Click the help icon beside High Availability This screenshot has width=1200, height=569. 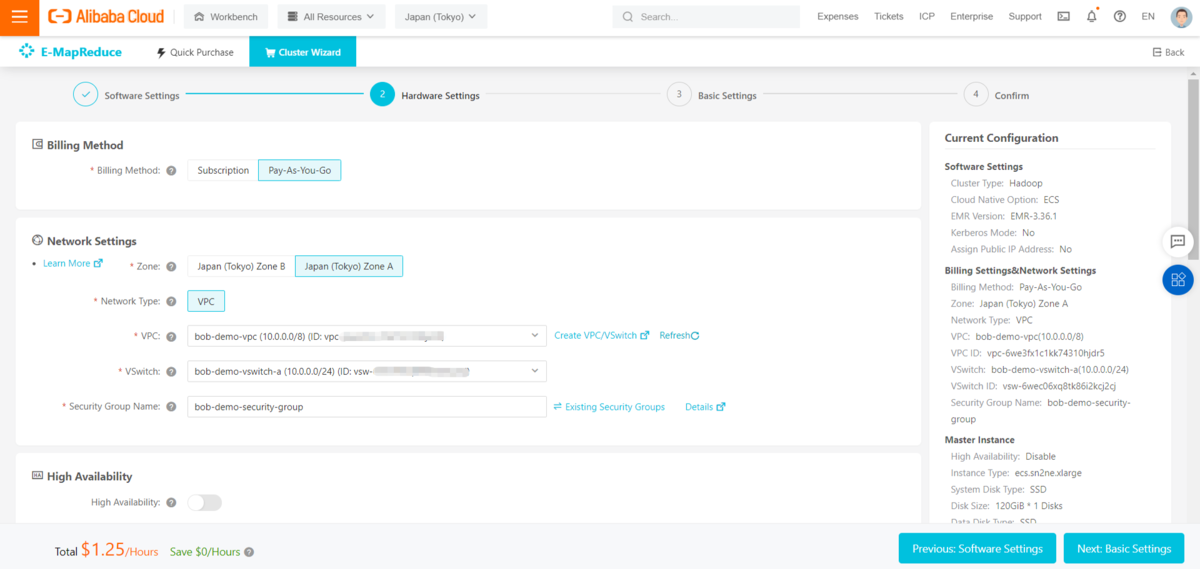click(171, 503)
